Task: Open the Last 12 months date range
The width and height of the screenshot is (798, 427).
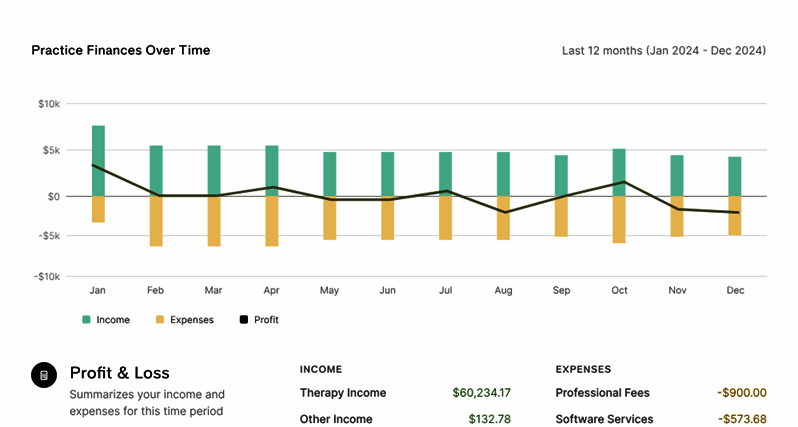Action: pyautogui.click(x=663, y=50)
